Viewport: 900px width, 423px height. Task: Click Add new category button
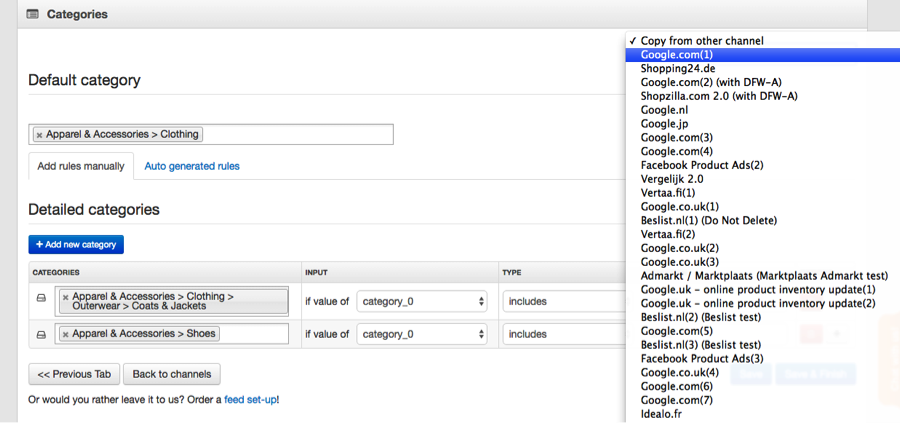[x=76, y=245]
